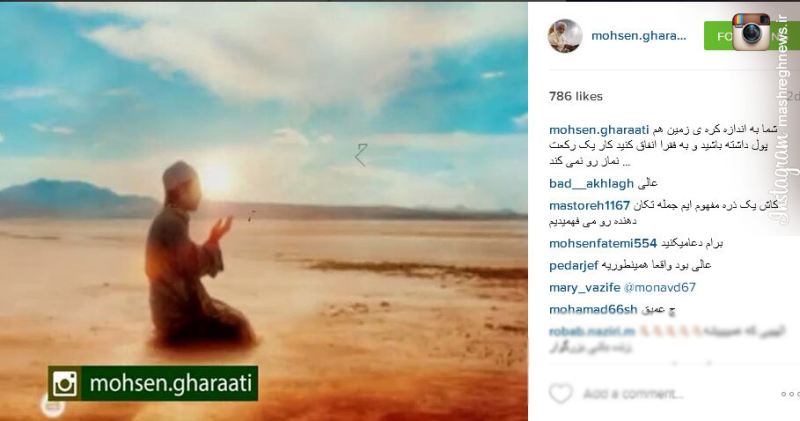800x421 pixels.
Task: Open commenter mastoreh1167's profile
Action: tap(589, 206)
